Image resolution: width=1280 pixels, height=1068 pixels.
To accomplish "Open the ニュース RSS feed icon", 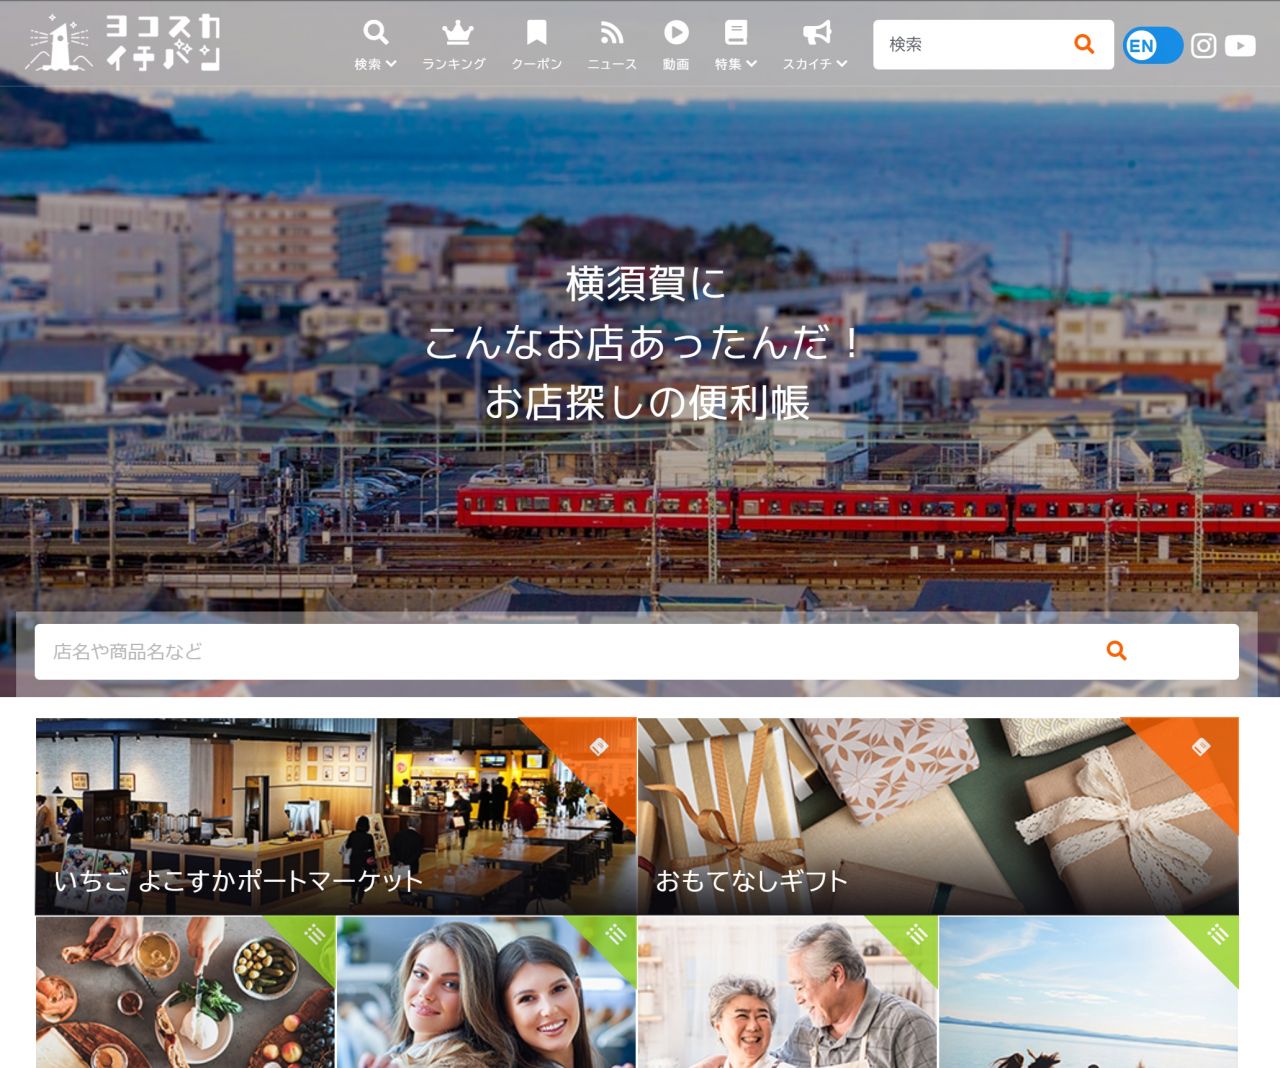I will tap(611, 33).
